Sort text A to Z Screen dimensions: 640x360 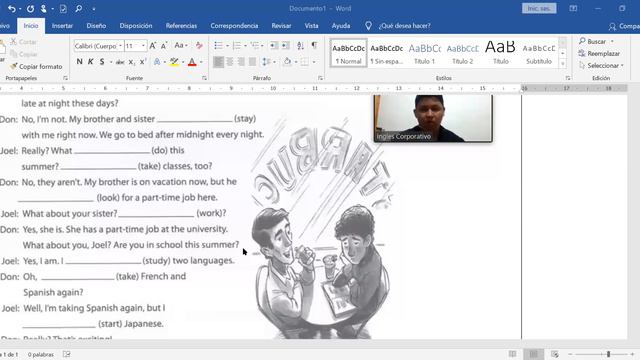pos(300,46)
